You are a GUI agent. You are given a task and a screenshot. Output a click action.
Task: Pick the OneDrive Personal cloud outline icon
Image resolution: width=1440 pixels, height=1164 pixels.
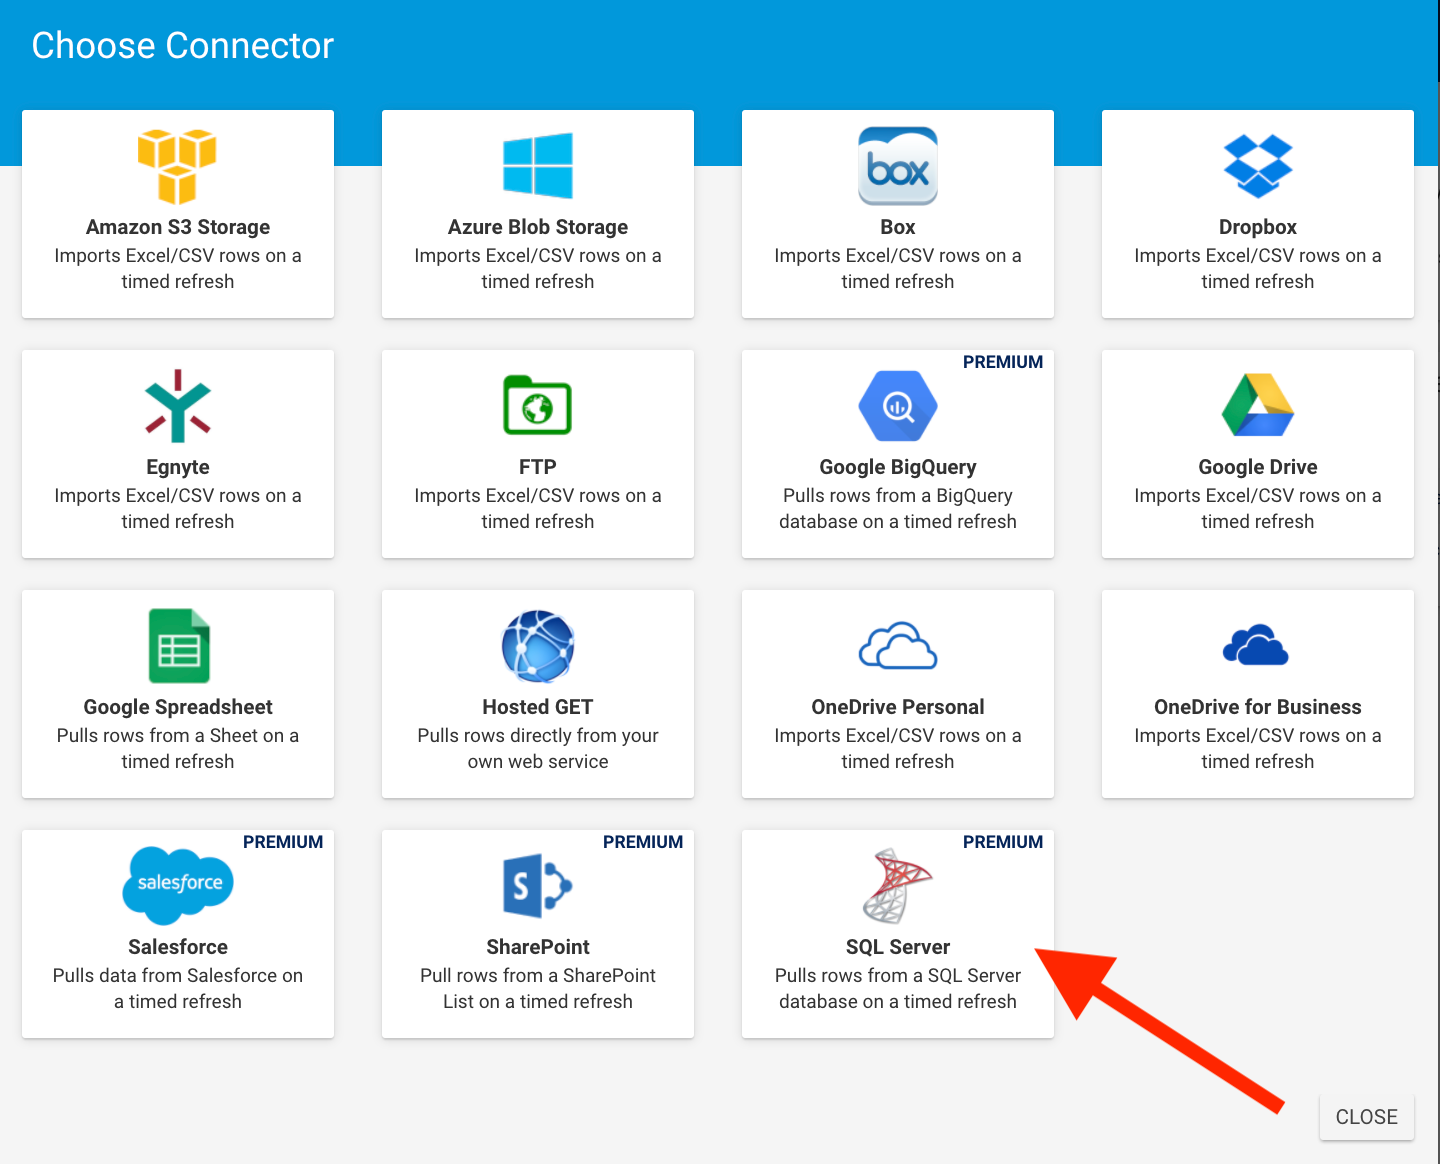click(x=898, y=646)
